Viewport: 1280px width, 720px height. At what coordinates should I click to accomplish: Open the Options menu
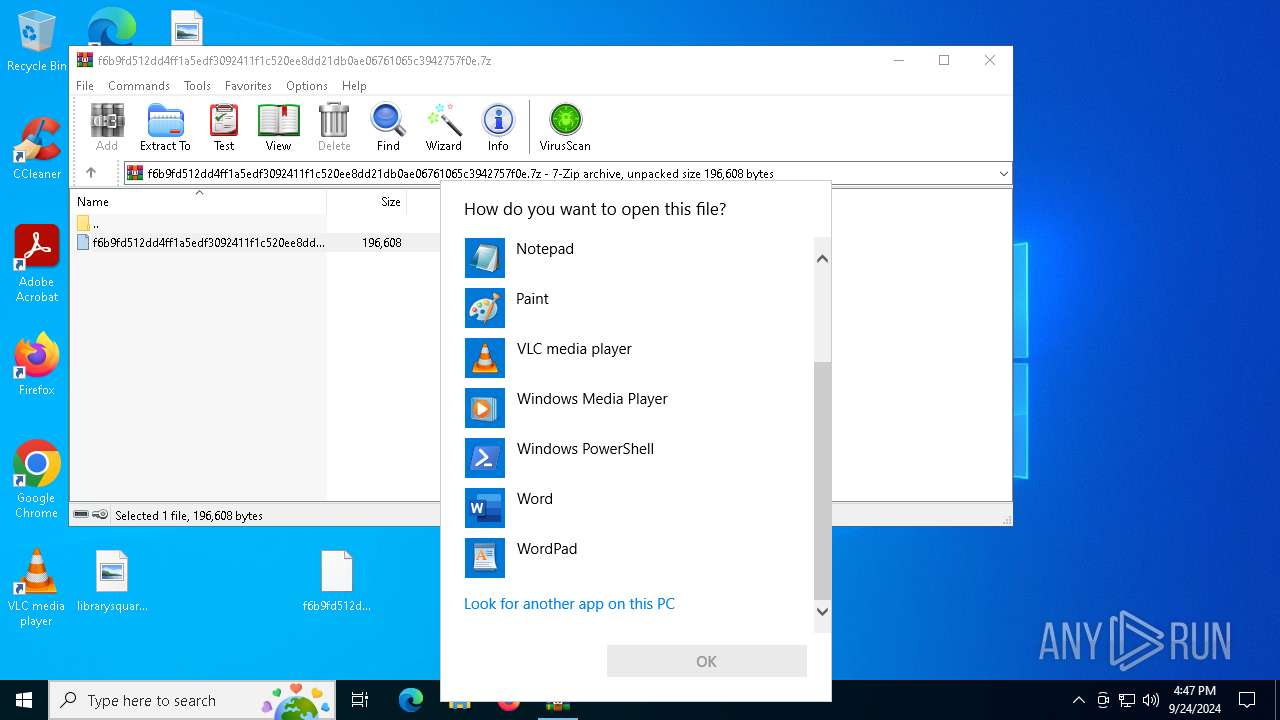click(x=307, y=86)
